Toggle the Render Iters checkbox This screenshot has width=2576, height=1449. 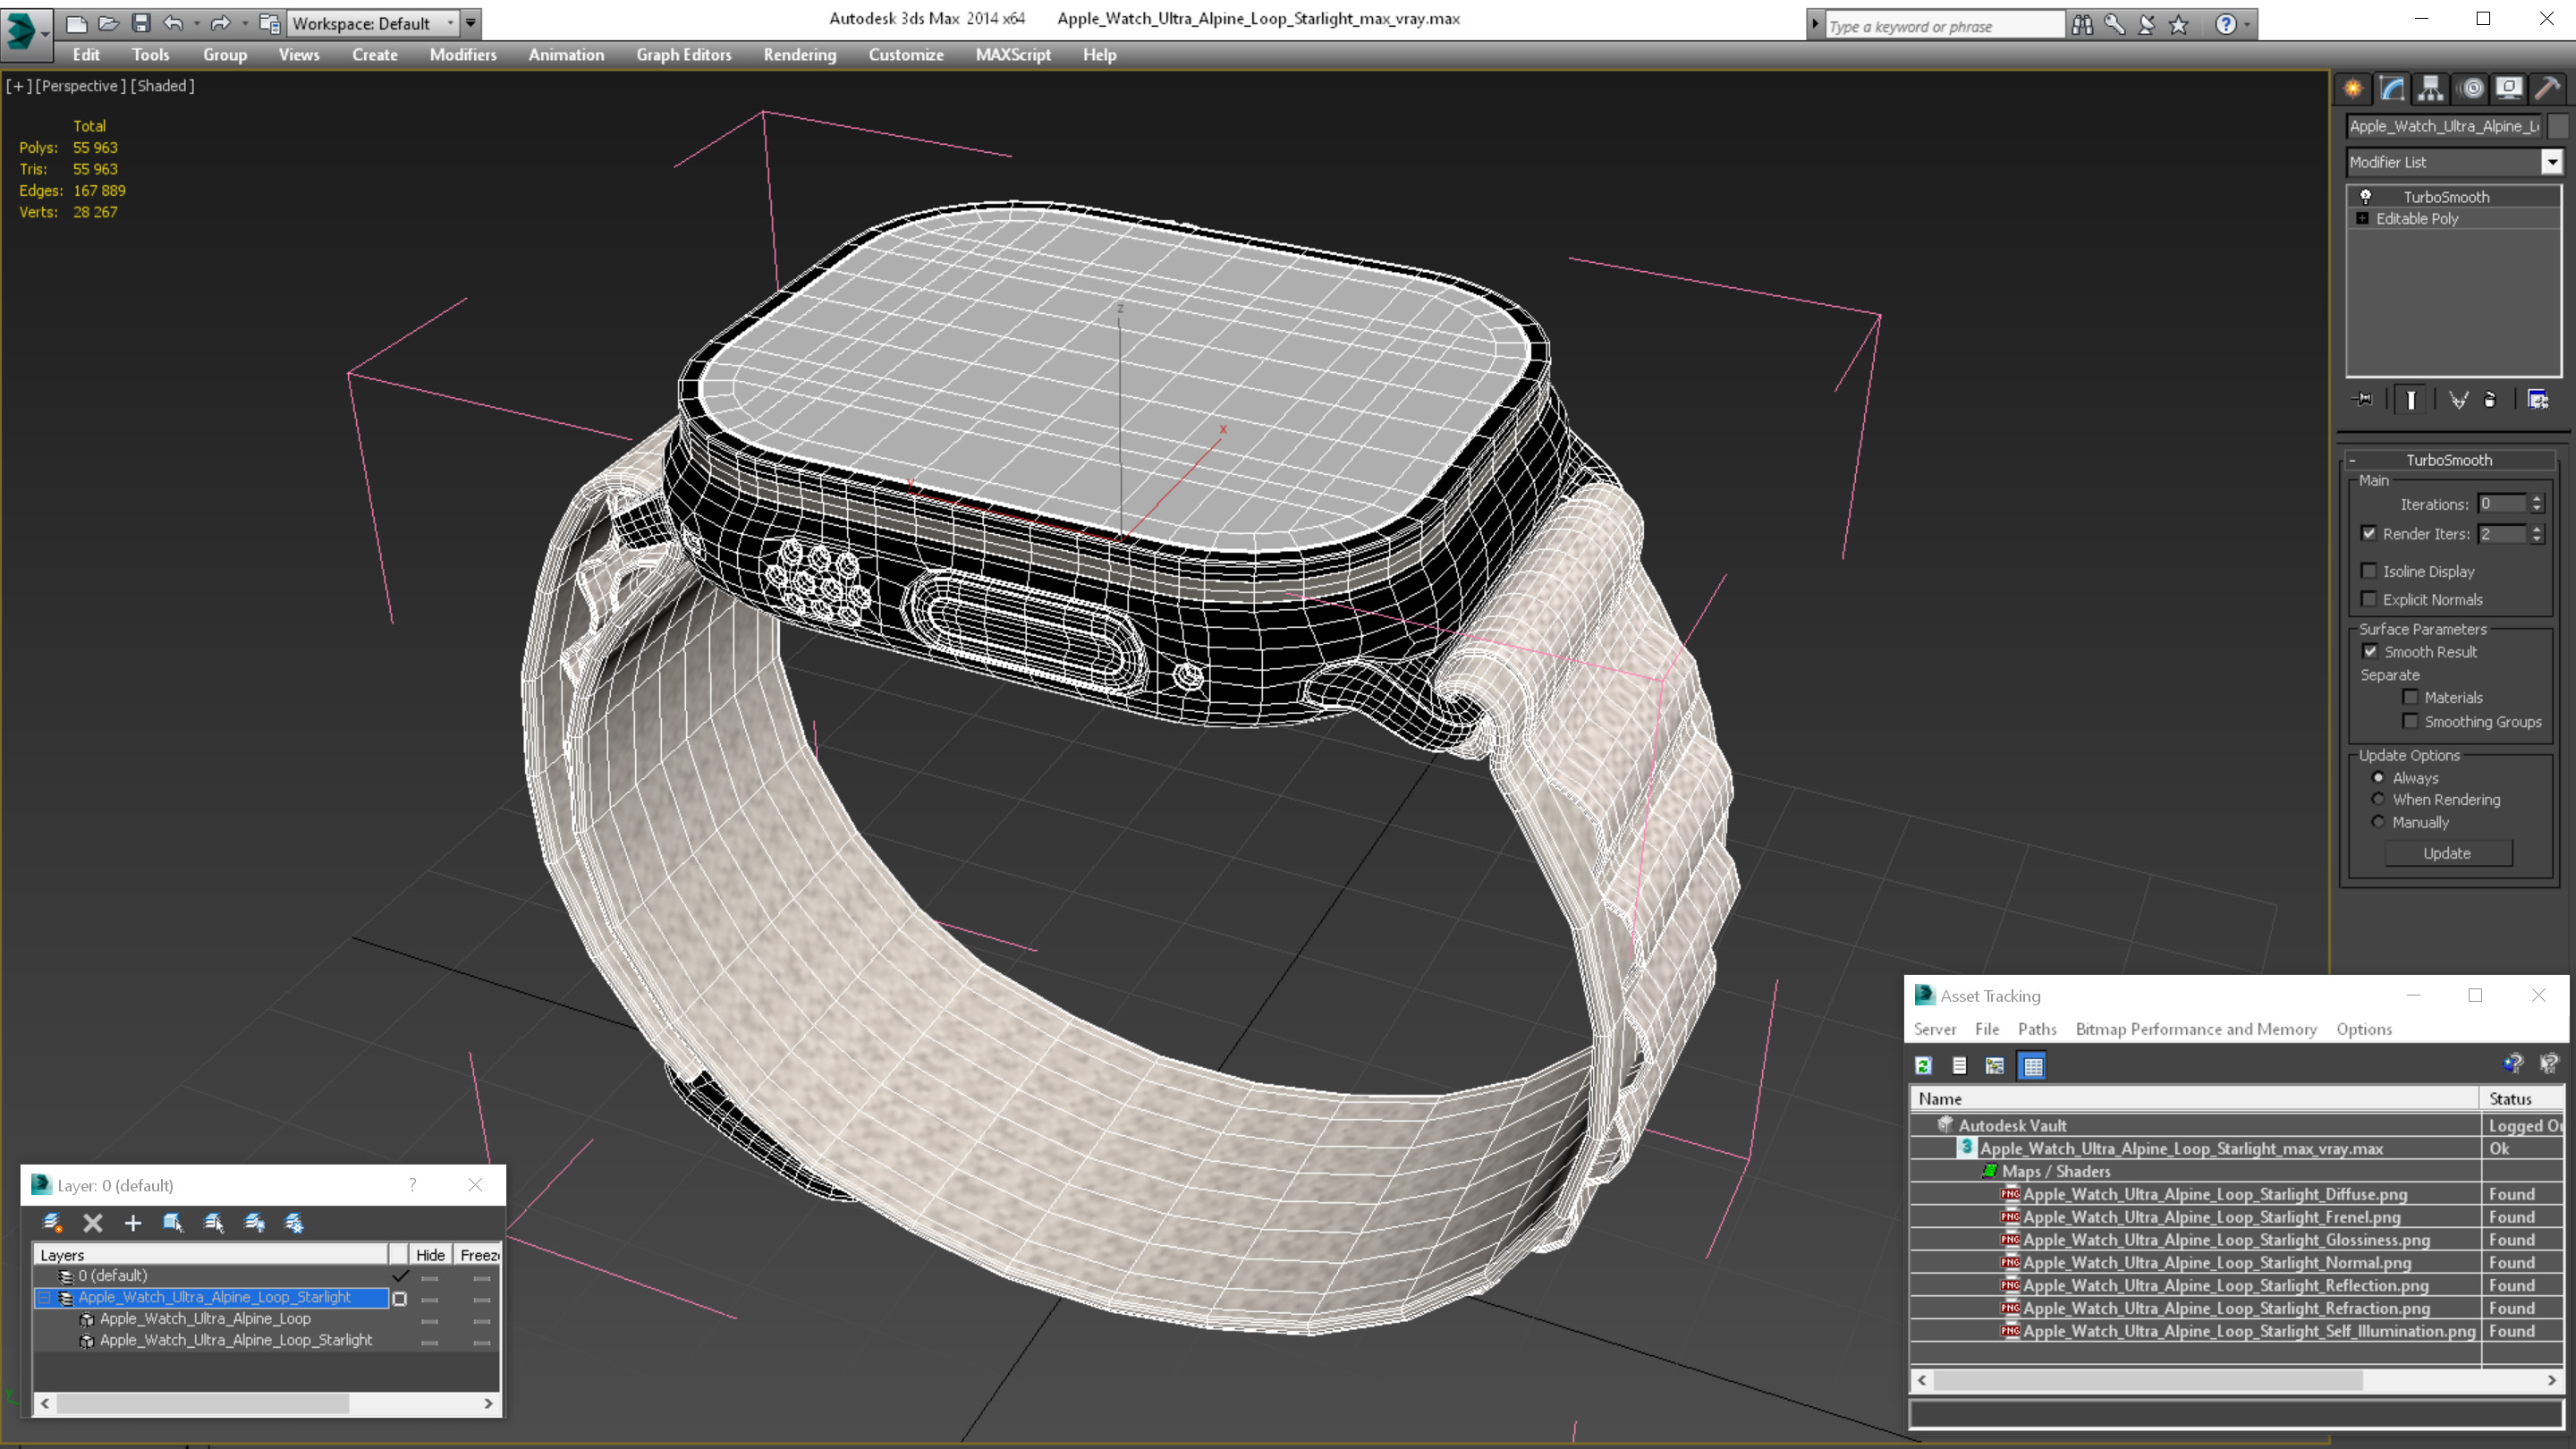2368,533
